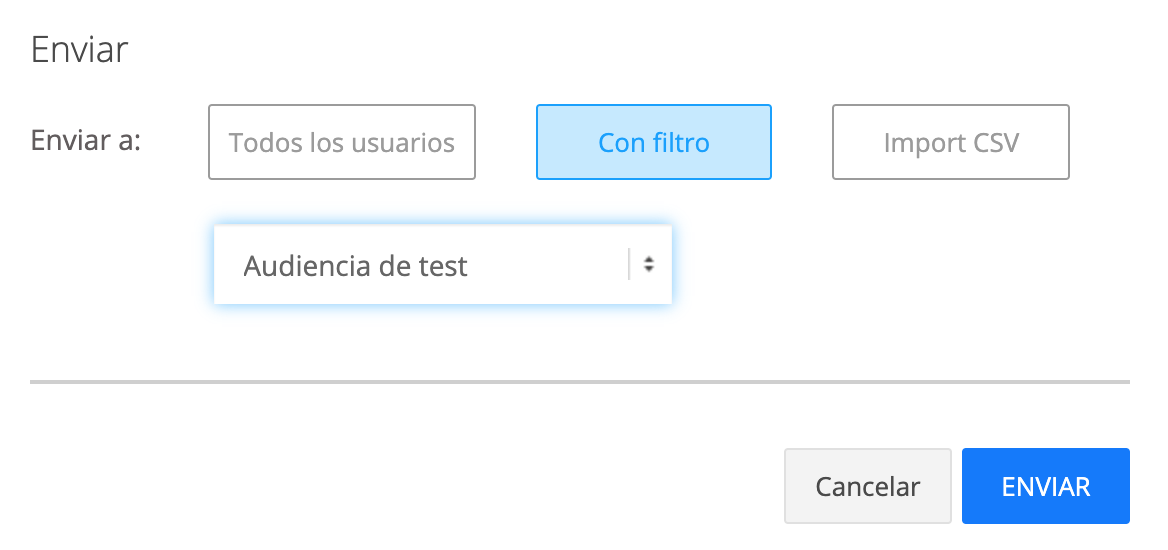Open the 'Audiencia de test' dropdown

442,265
